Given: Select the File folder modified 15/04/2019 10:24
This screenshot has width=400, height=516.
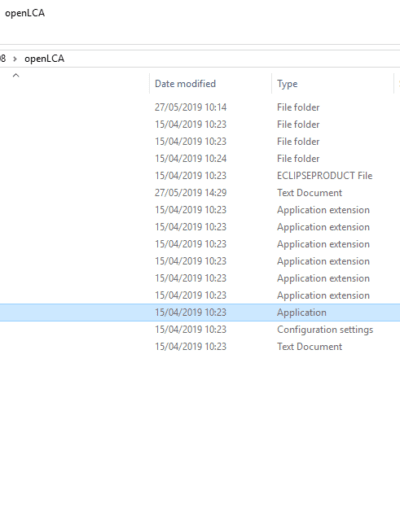Looking at the screenshot, I should (200, 159).
